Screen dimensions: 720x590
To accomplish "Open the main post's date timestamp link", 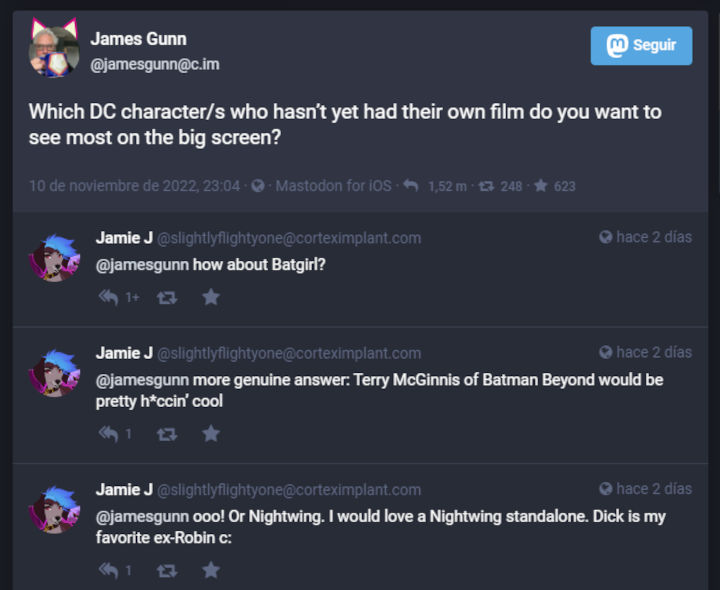I will click(134, 186).
